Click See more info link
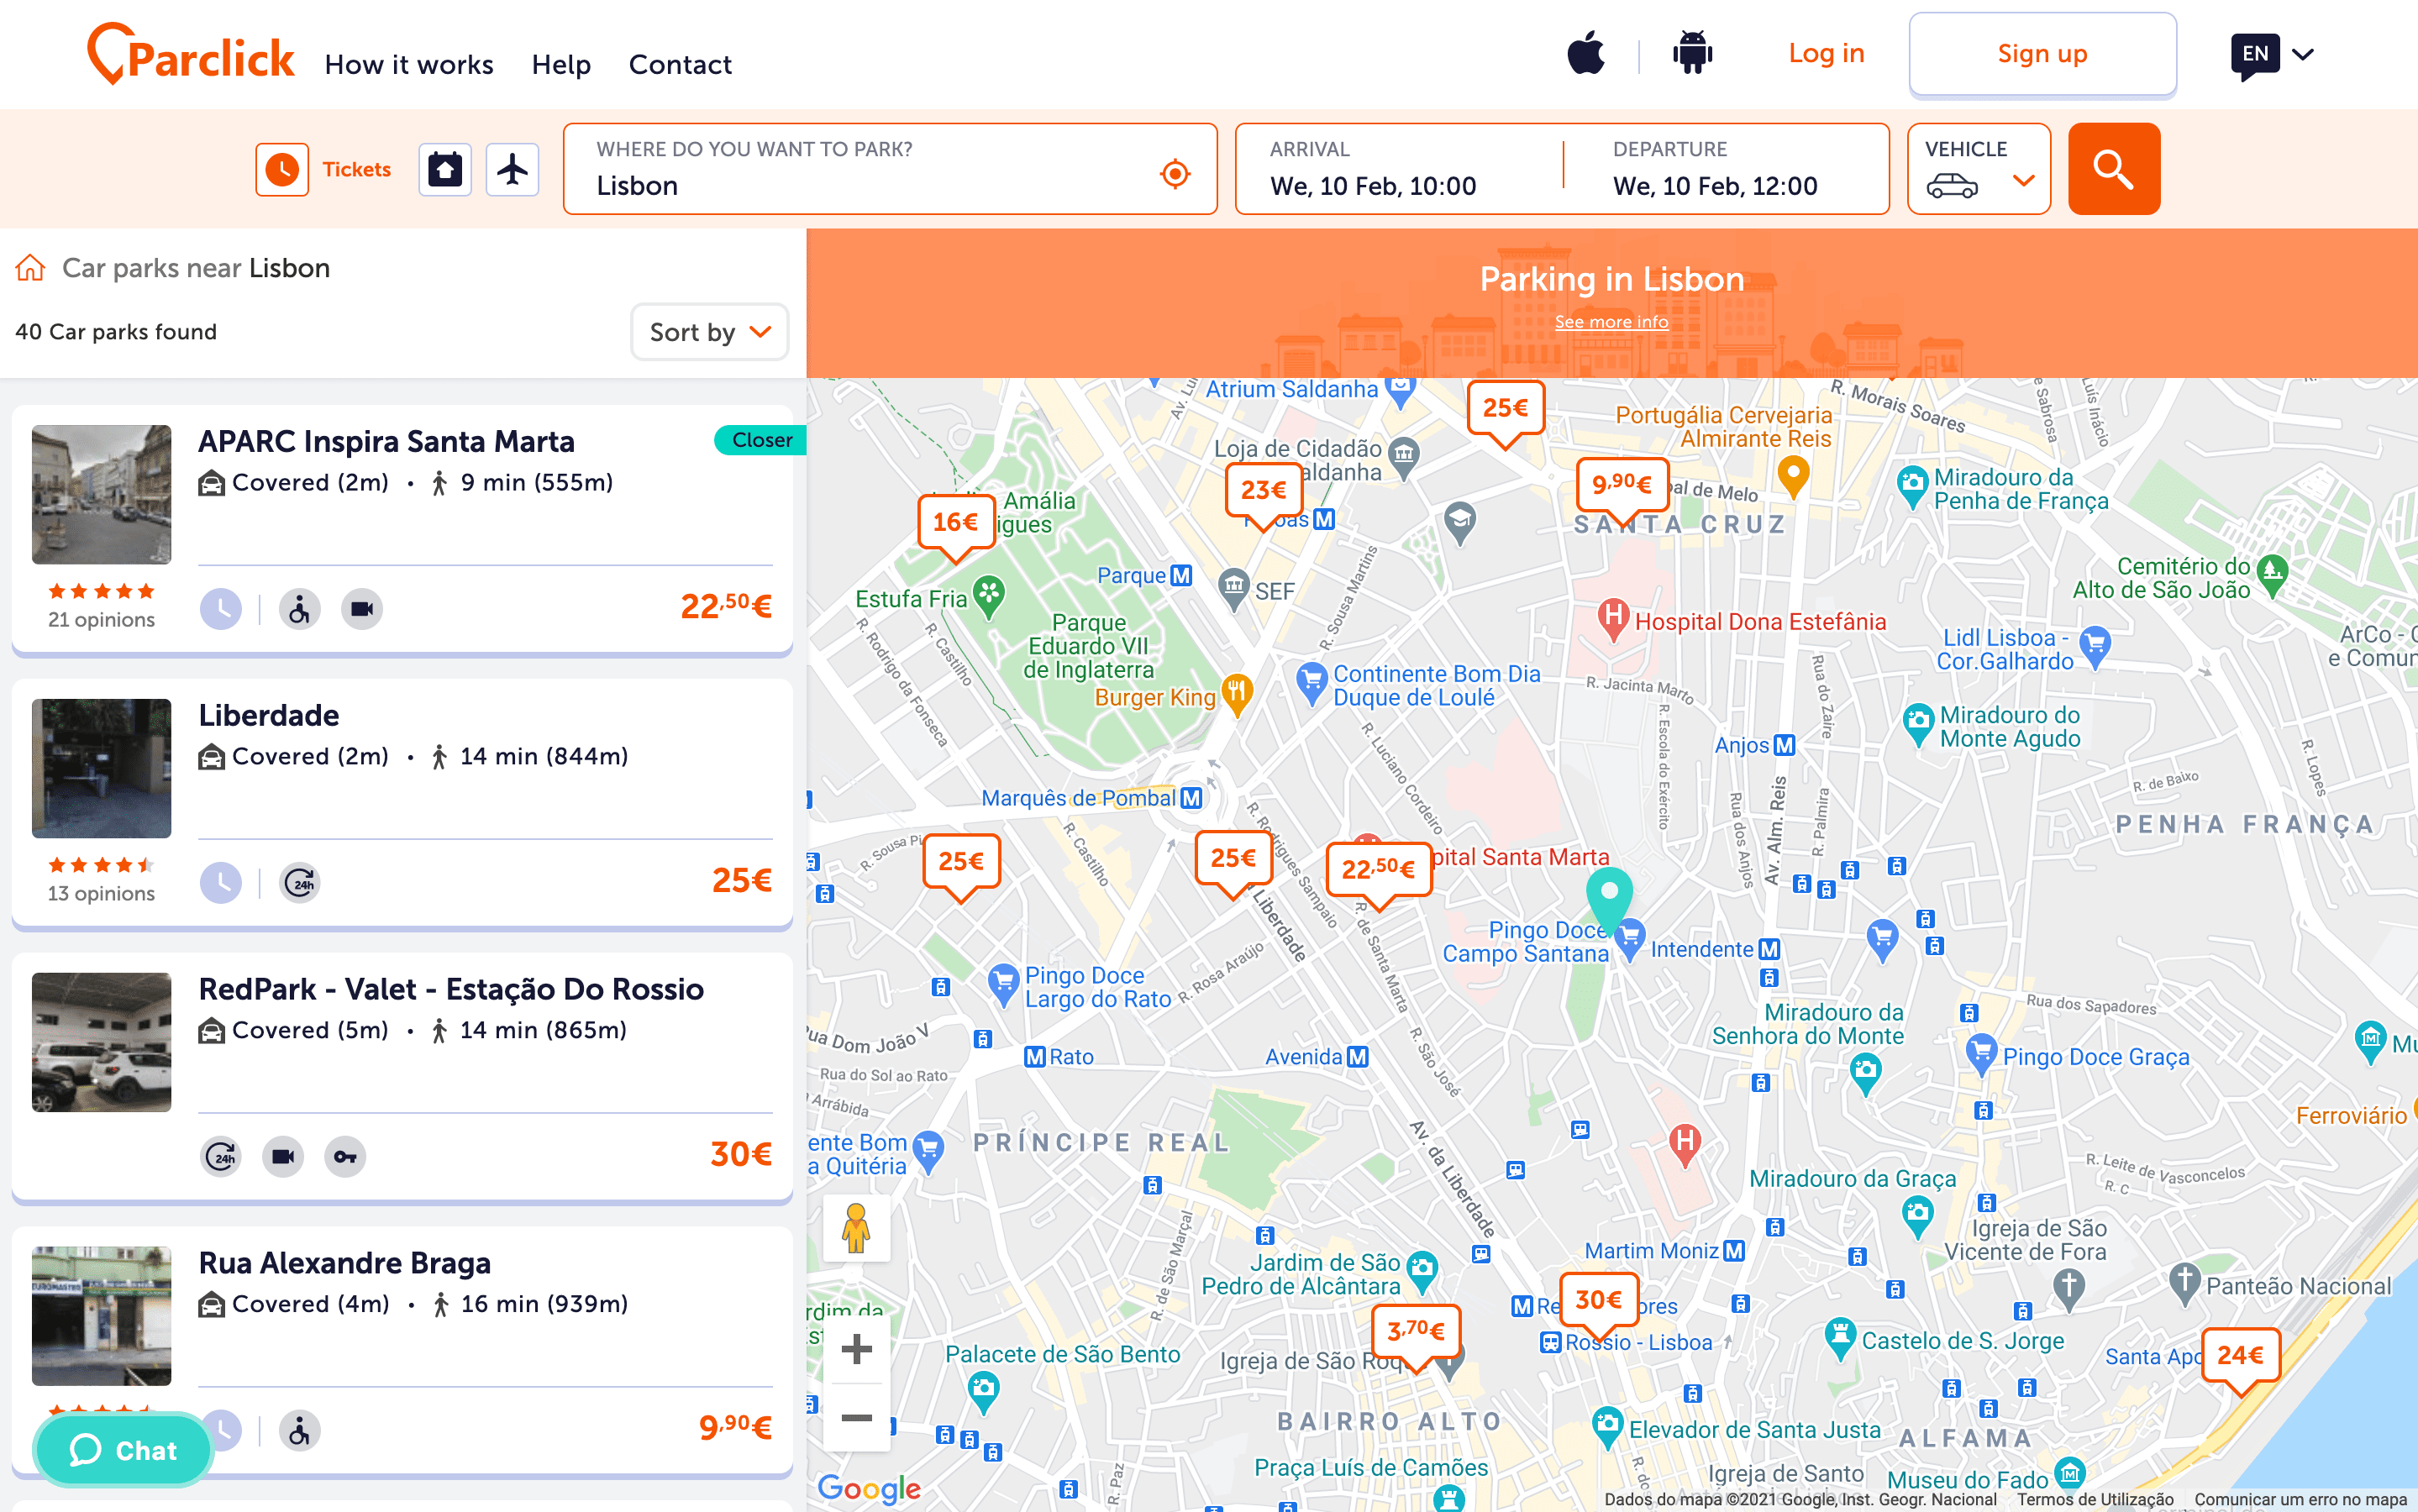The width and height of the screenshot is (2418, 1512). (x=1611, y=322)
